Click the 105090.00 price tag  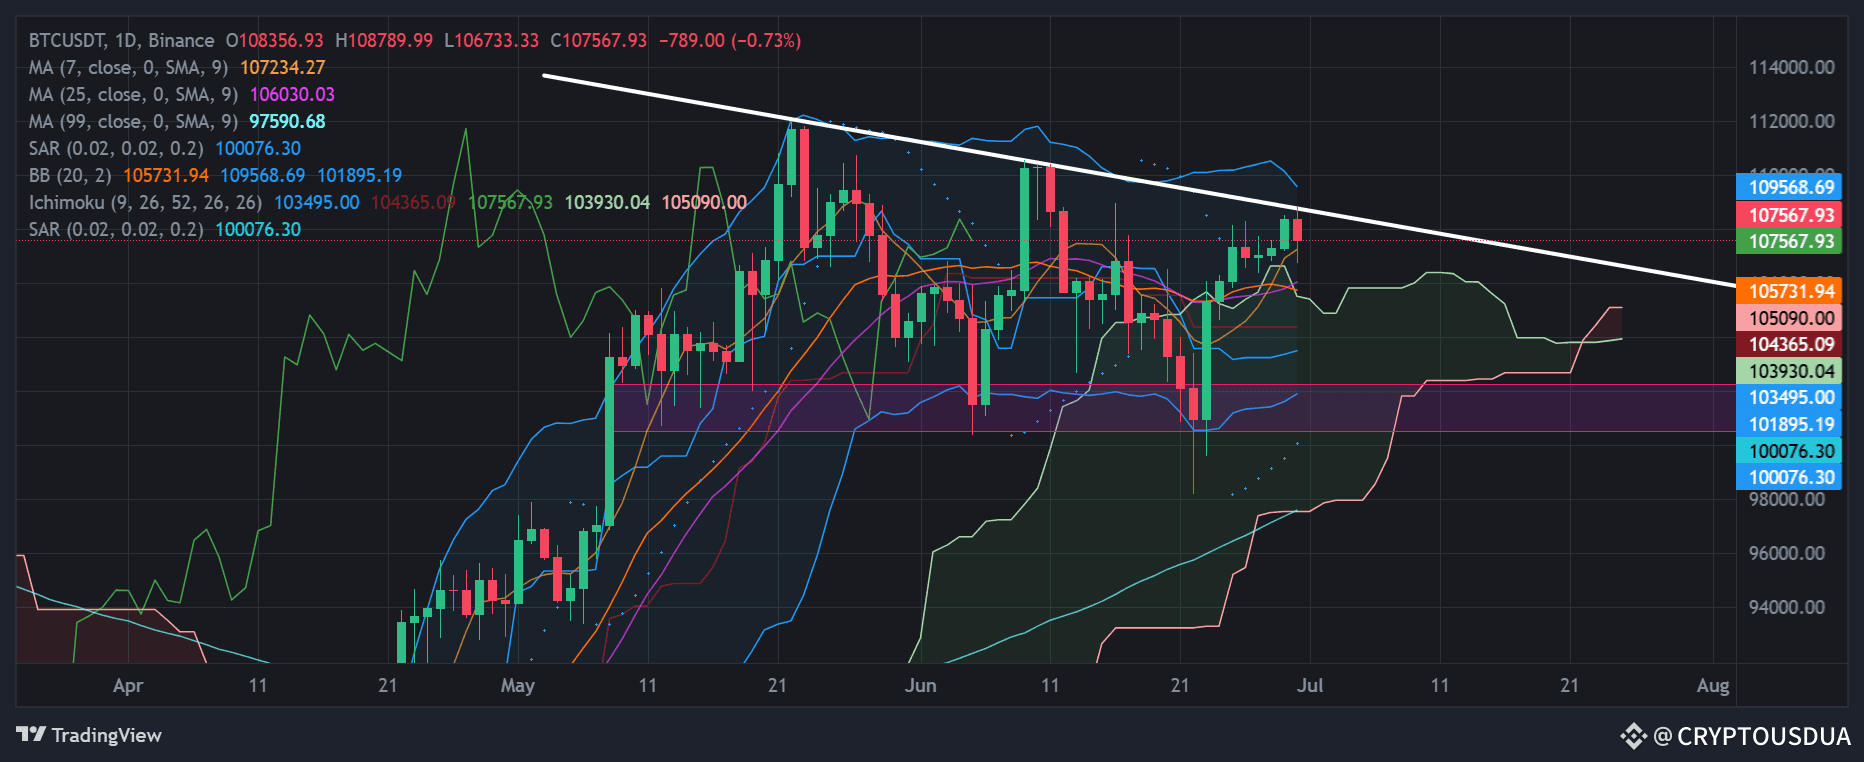[1791, 318]
